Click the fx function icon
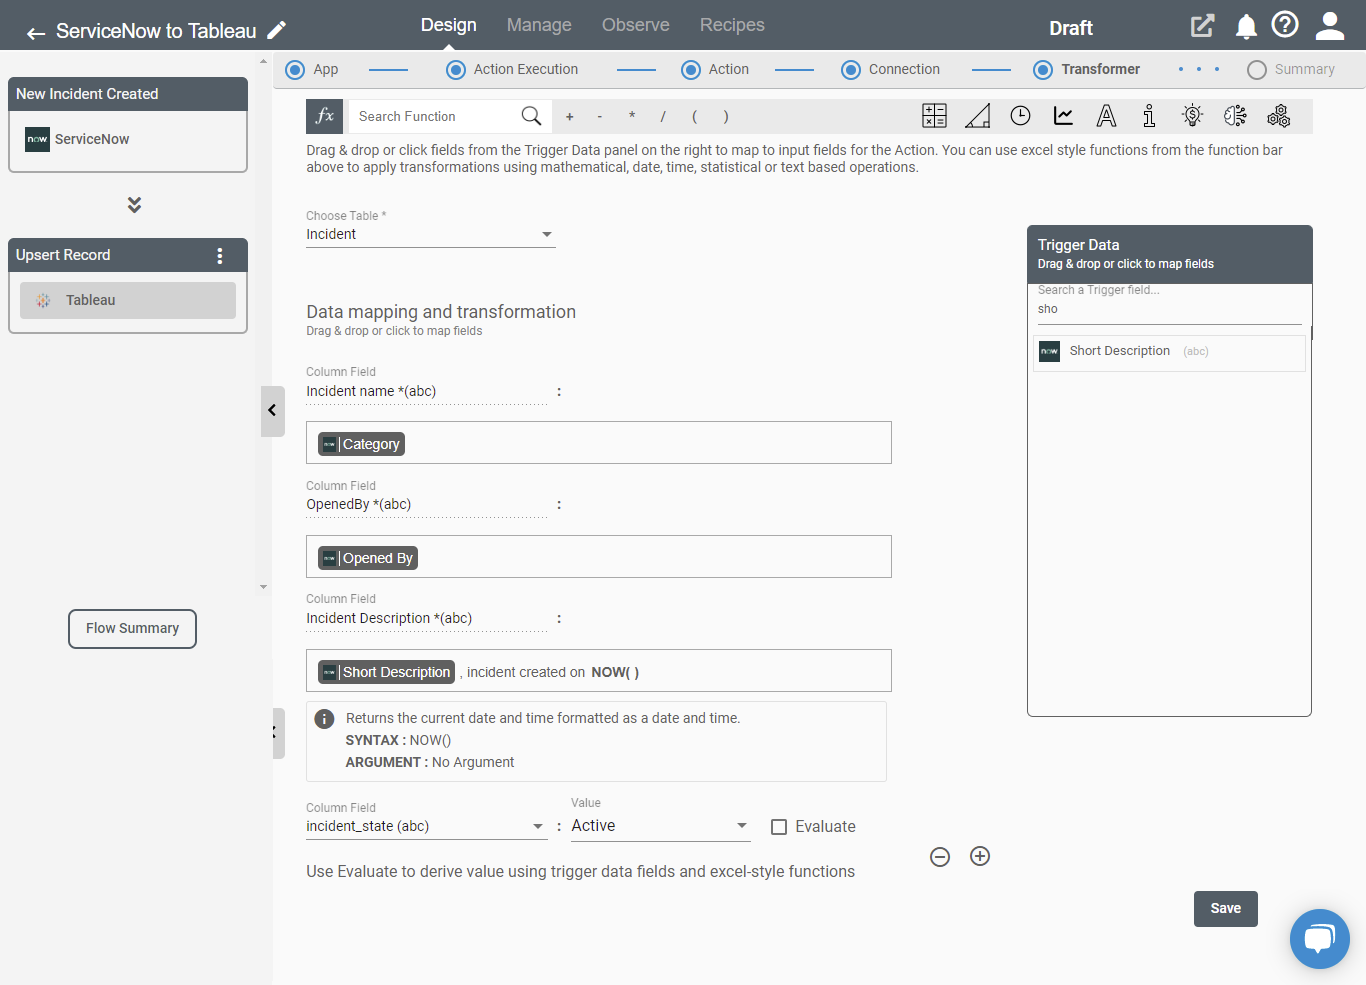This screenshot has height=985, width=1366. point(325,116)
